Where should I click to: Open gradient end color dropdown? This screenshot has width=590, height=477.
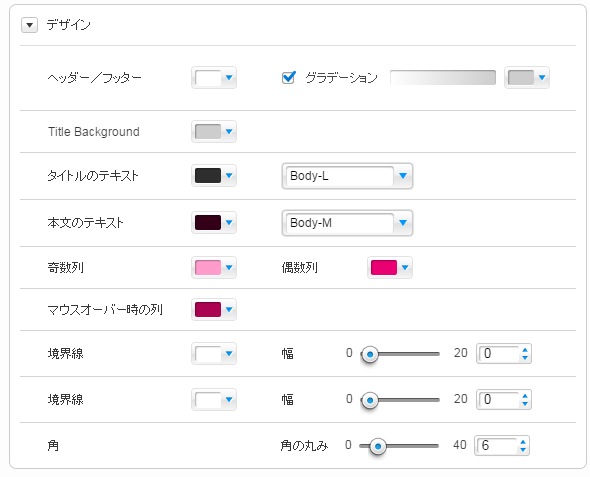[527, 77]
